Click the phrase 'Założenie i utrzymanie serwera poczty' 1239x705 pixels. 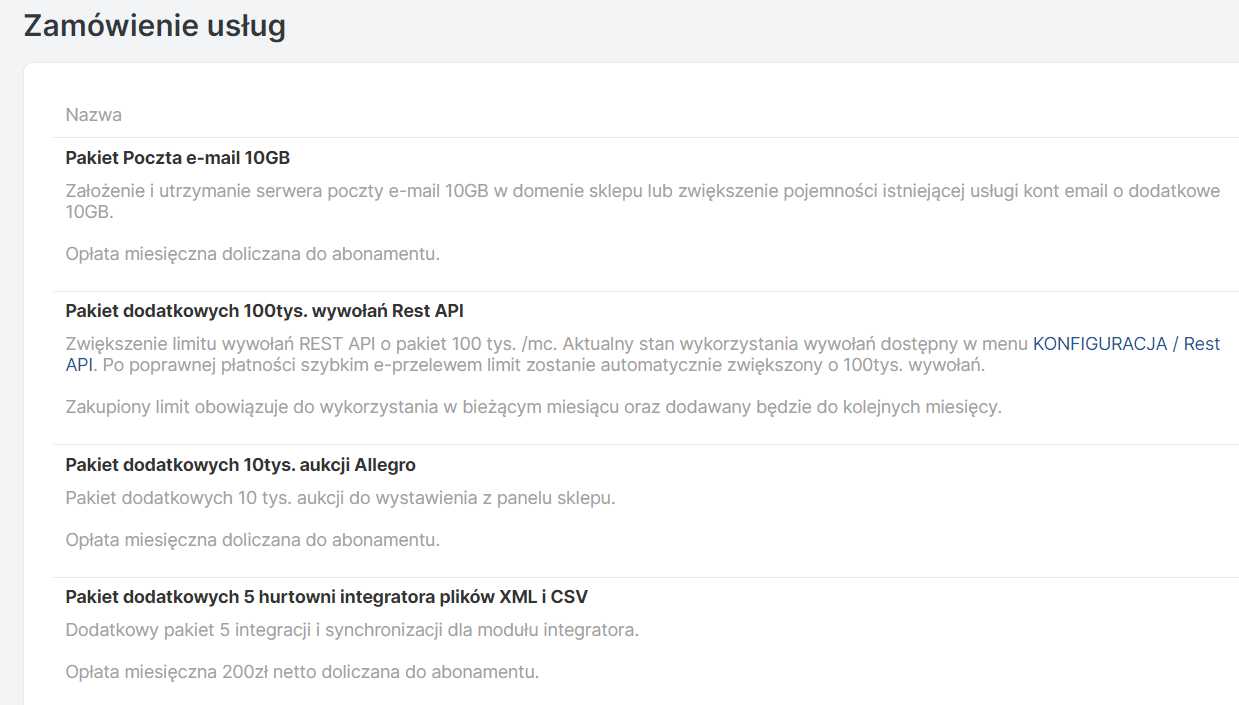click(213, 191)
